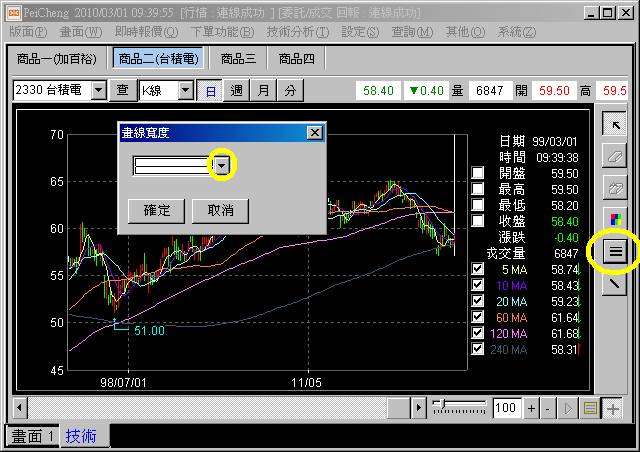
Task: Click the 確定 button in dialog
Action: pyautogui.click(x=157, y=210)
